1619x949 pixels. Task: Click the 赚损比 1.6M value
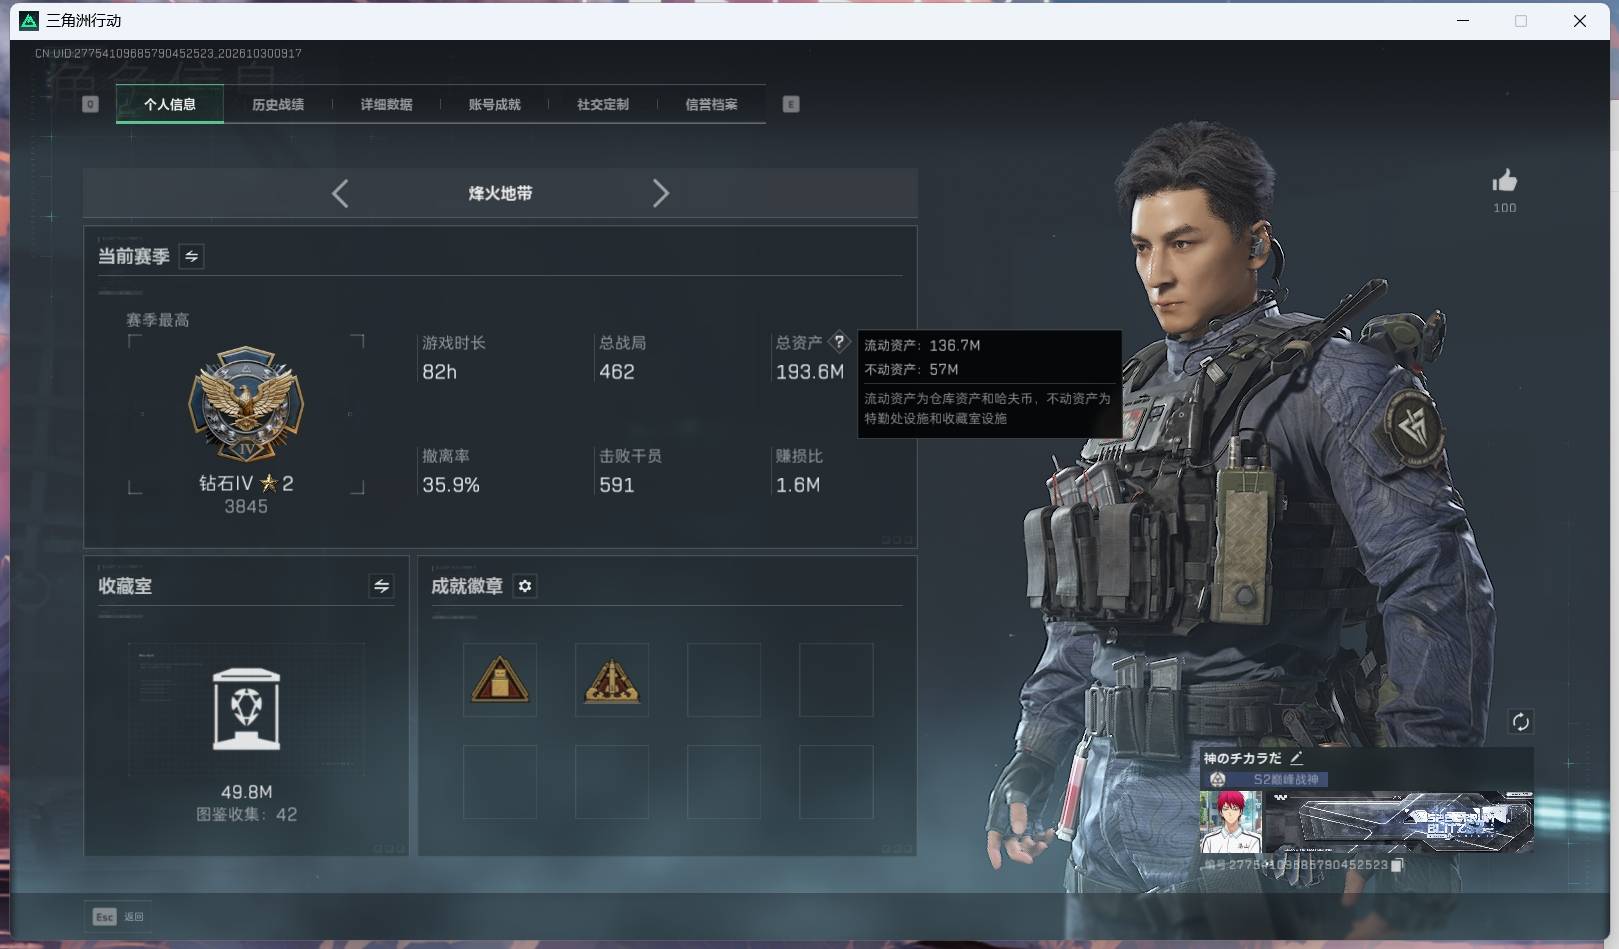[798, 485]
